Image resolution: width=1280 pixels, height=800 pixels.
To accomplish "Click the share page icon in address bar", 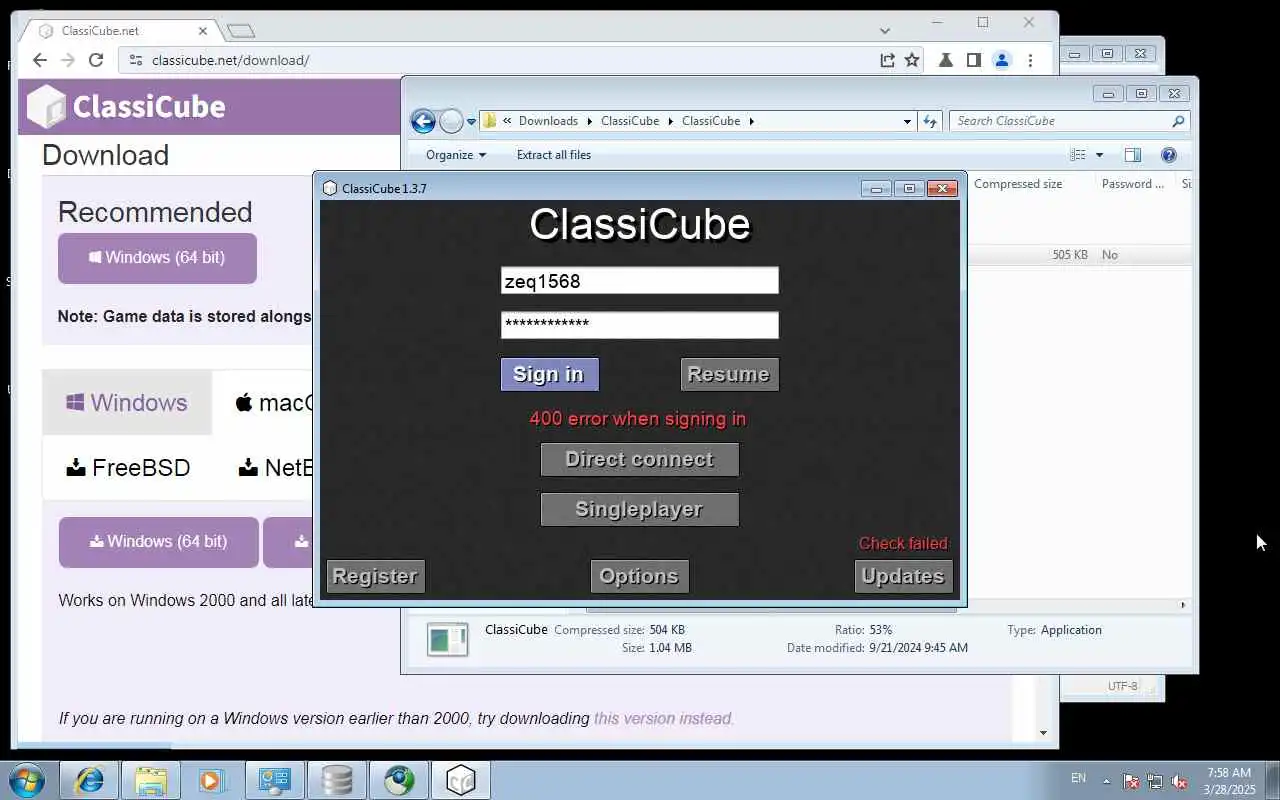I will coord(887,60).
